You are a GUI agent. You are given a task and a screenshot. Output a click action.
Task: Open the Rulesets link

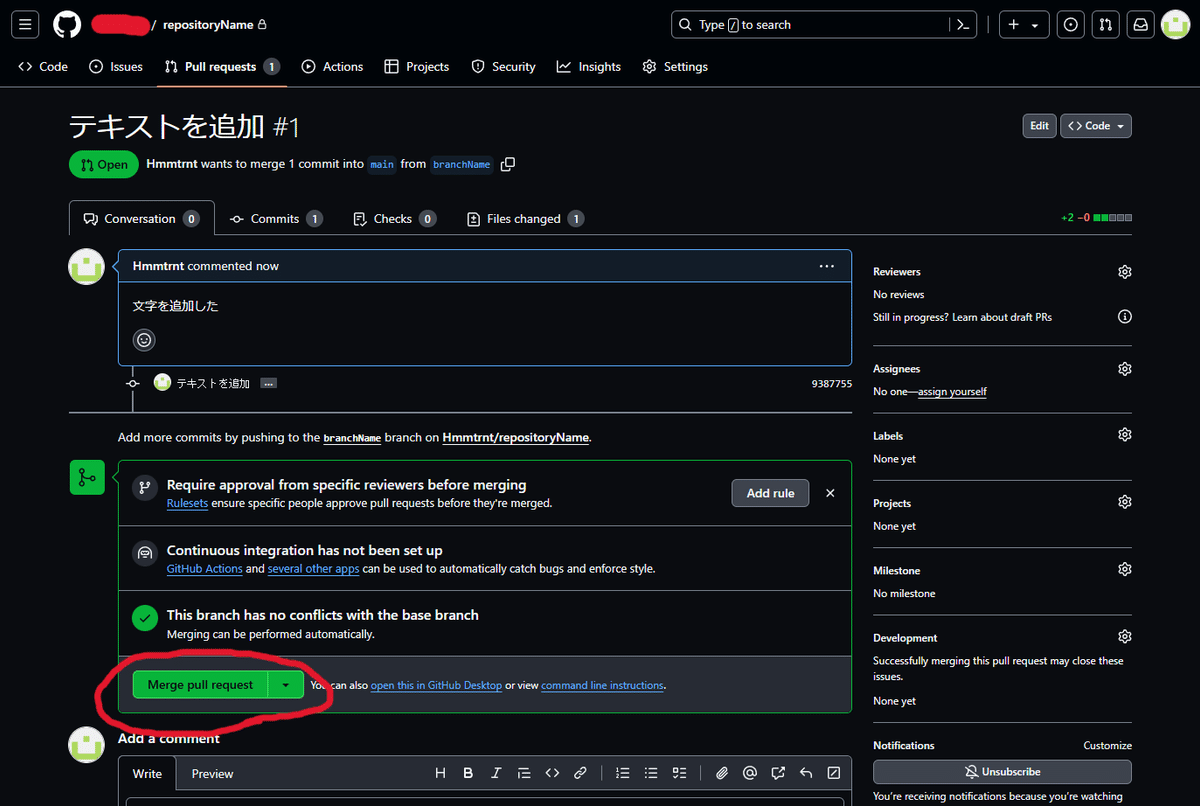(x=187, y=503)
